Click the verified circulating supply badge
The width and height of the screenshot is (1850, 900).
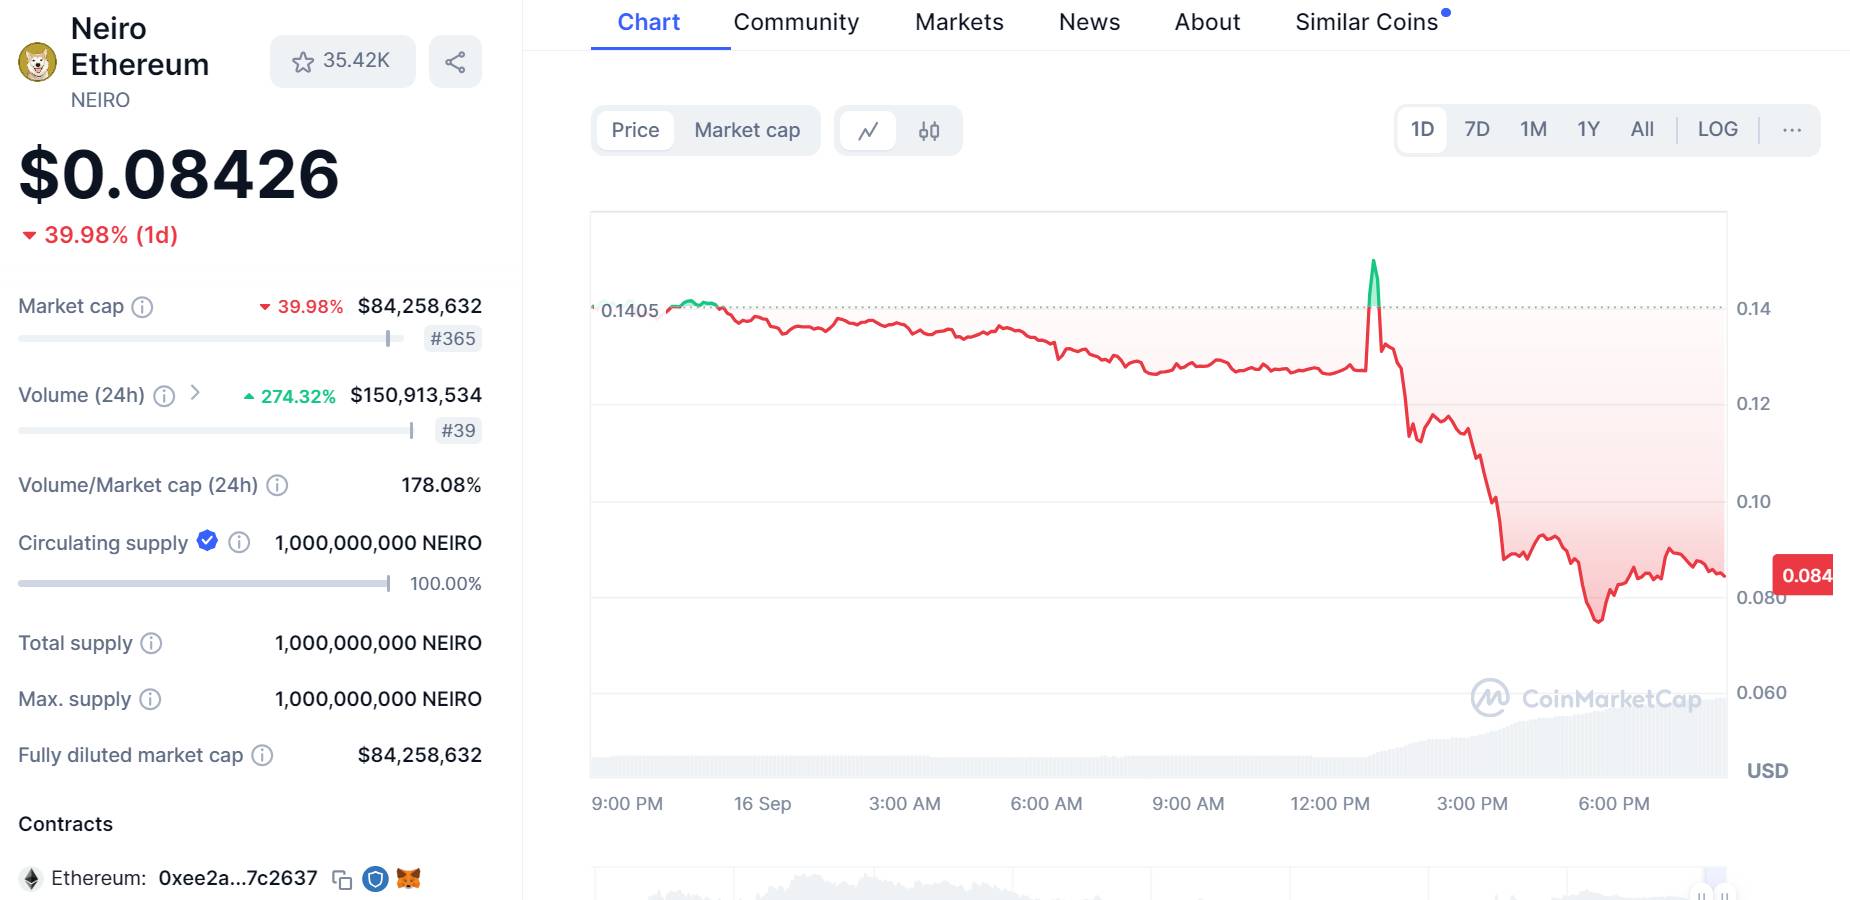coord(207,541)
